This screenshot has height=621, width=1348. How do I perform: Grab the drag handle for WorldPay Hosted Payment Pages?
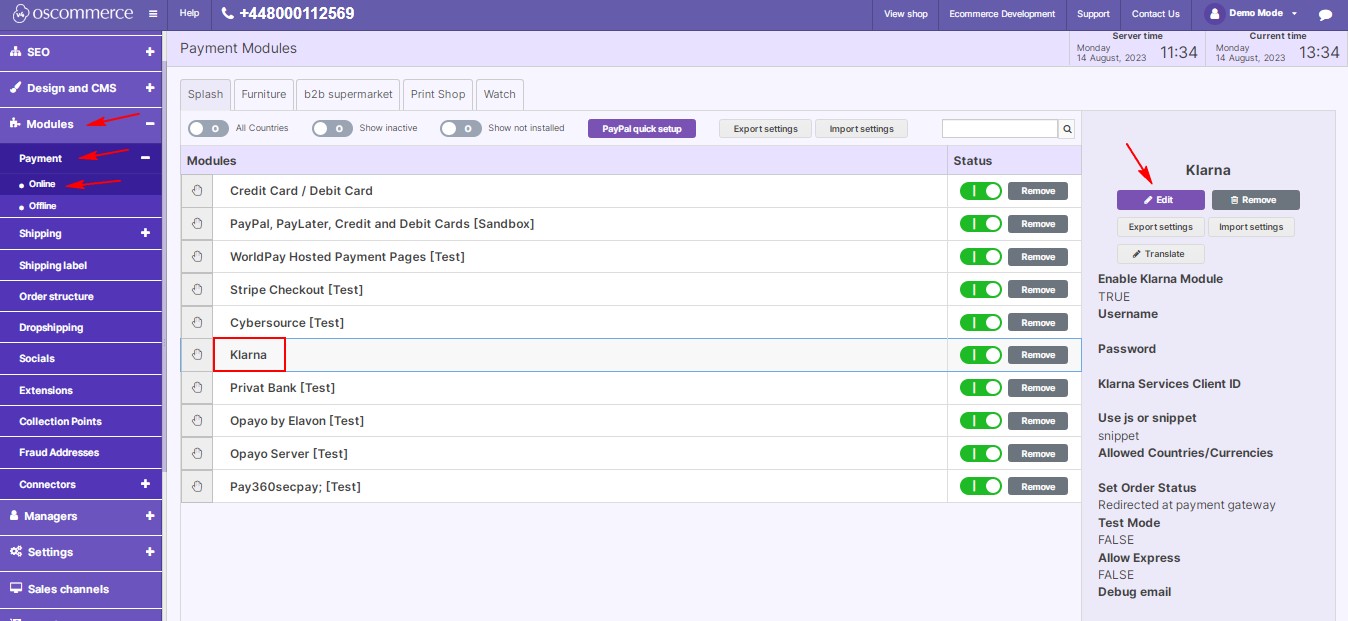(197, 257)
